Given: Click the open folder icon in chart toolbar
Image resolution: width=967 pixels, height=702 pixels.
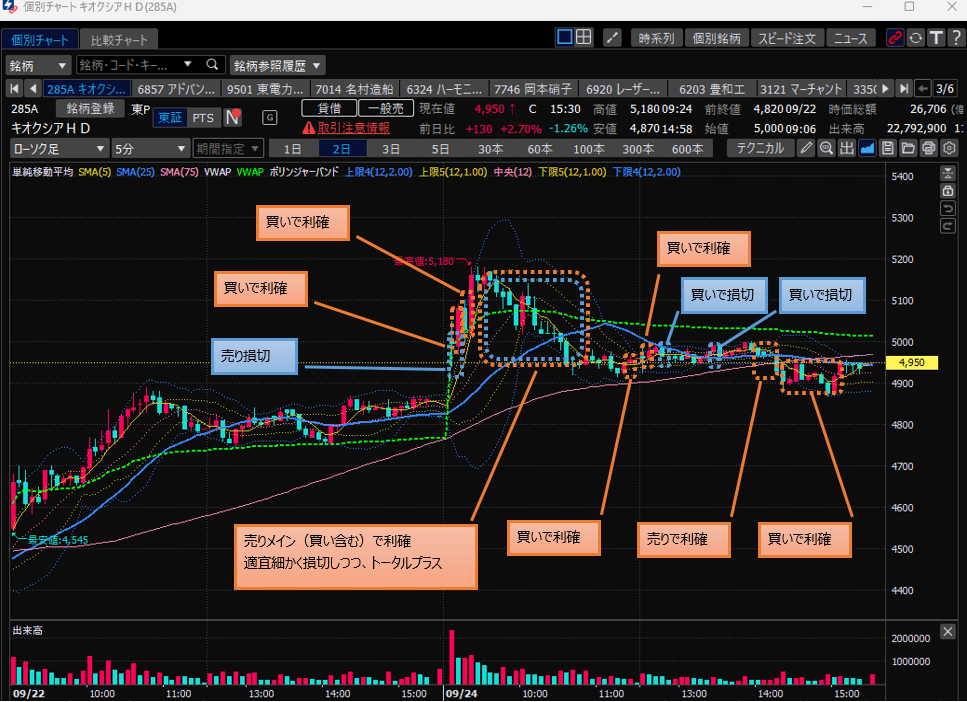Looking at the screenshot, I should (908, 148).
